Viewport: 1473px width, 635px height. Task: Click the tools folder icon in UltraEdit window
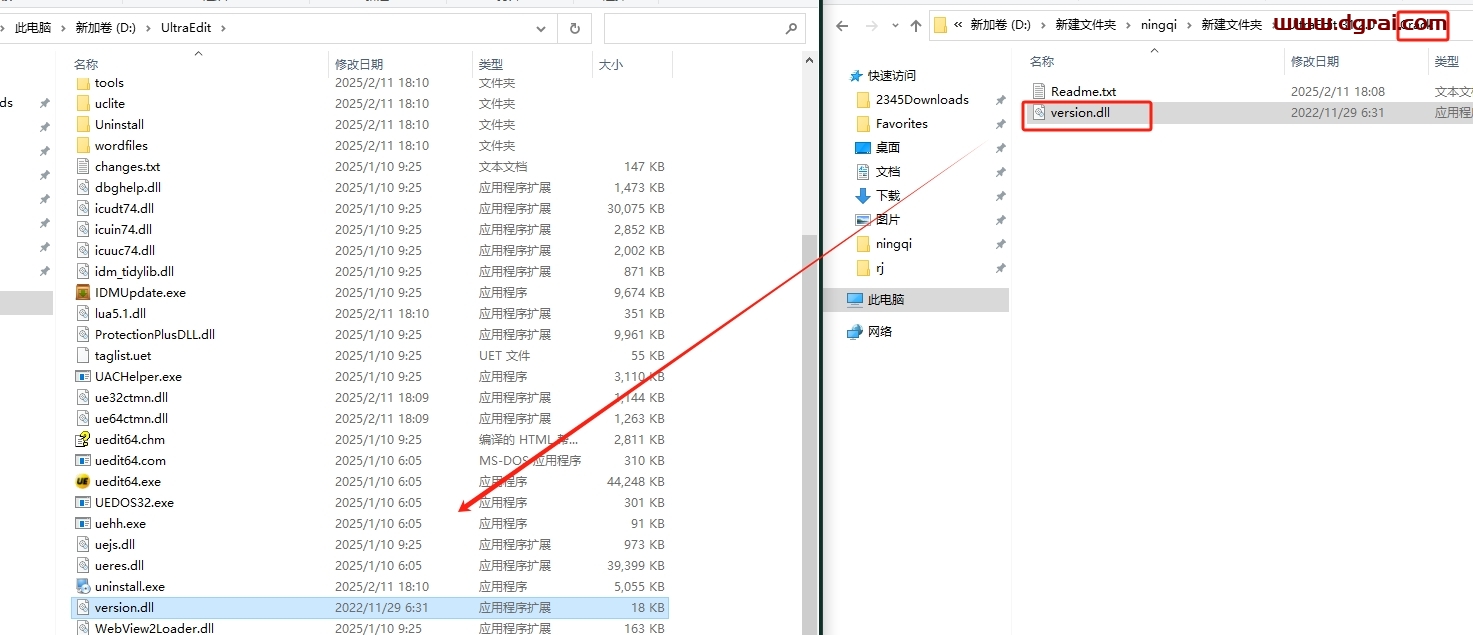(x=83, y=83)
